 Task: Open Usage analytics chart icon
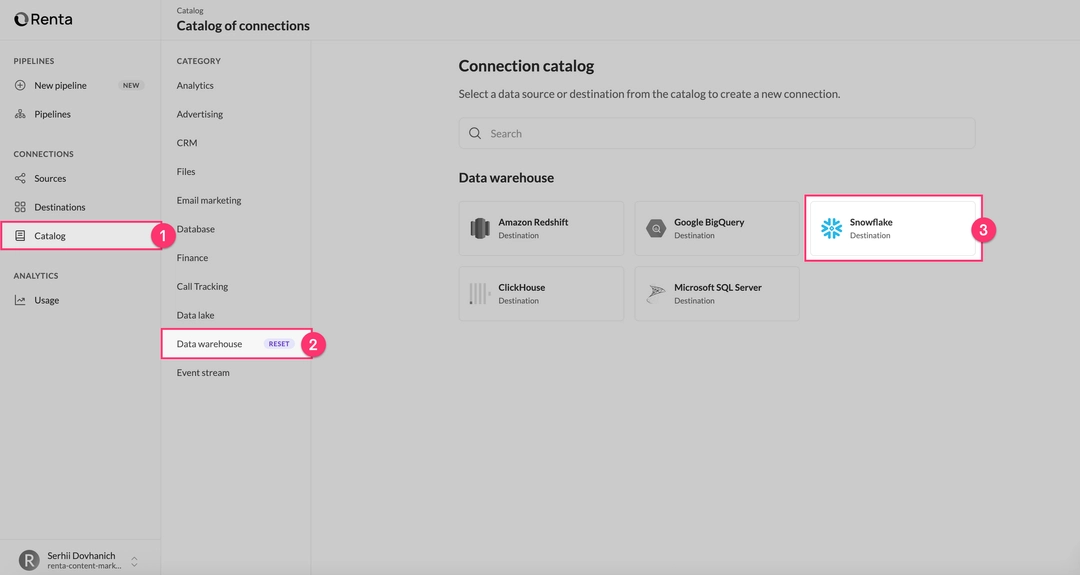tap(20, 300)
